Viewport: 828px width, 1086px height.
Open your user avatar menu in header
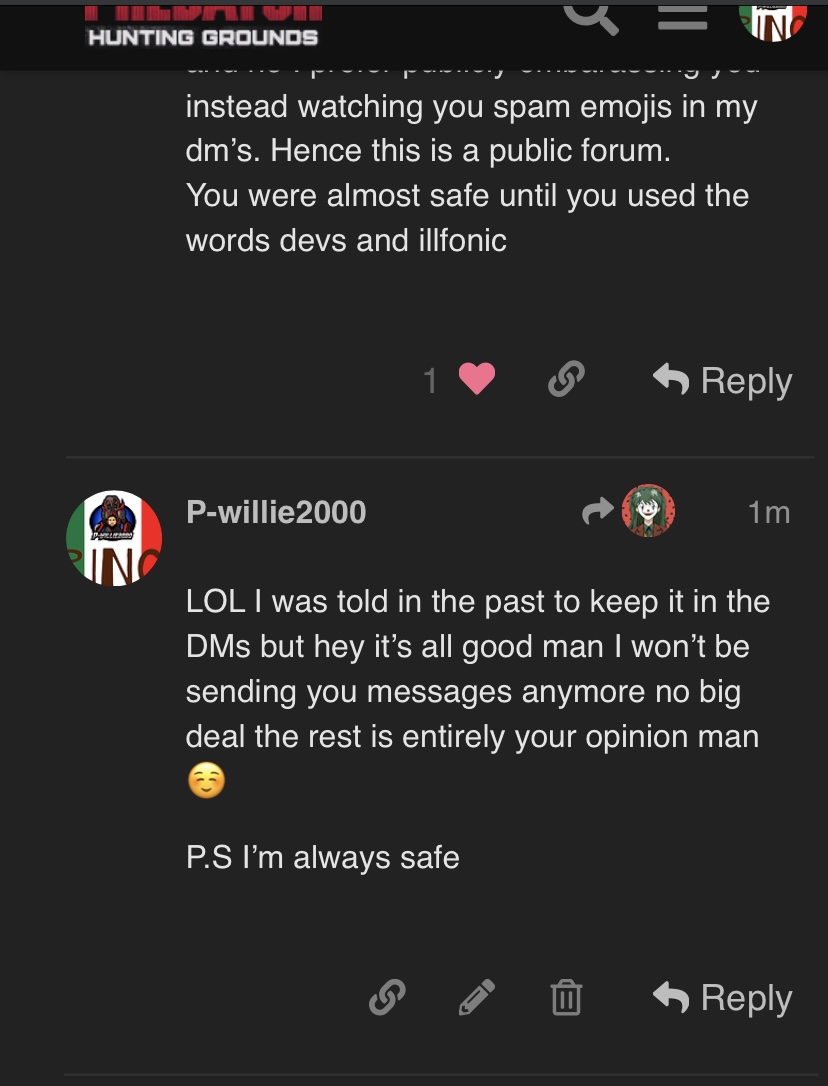coord(772,18)
